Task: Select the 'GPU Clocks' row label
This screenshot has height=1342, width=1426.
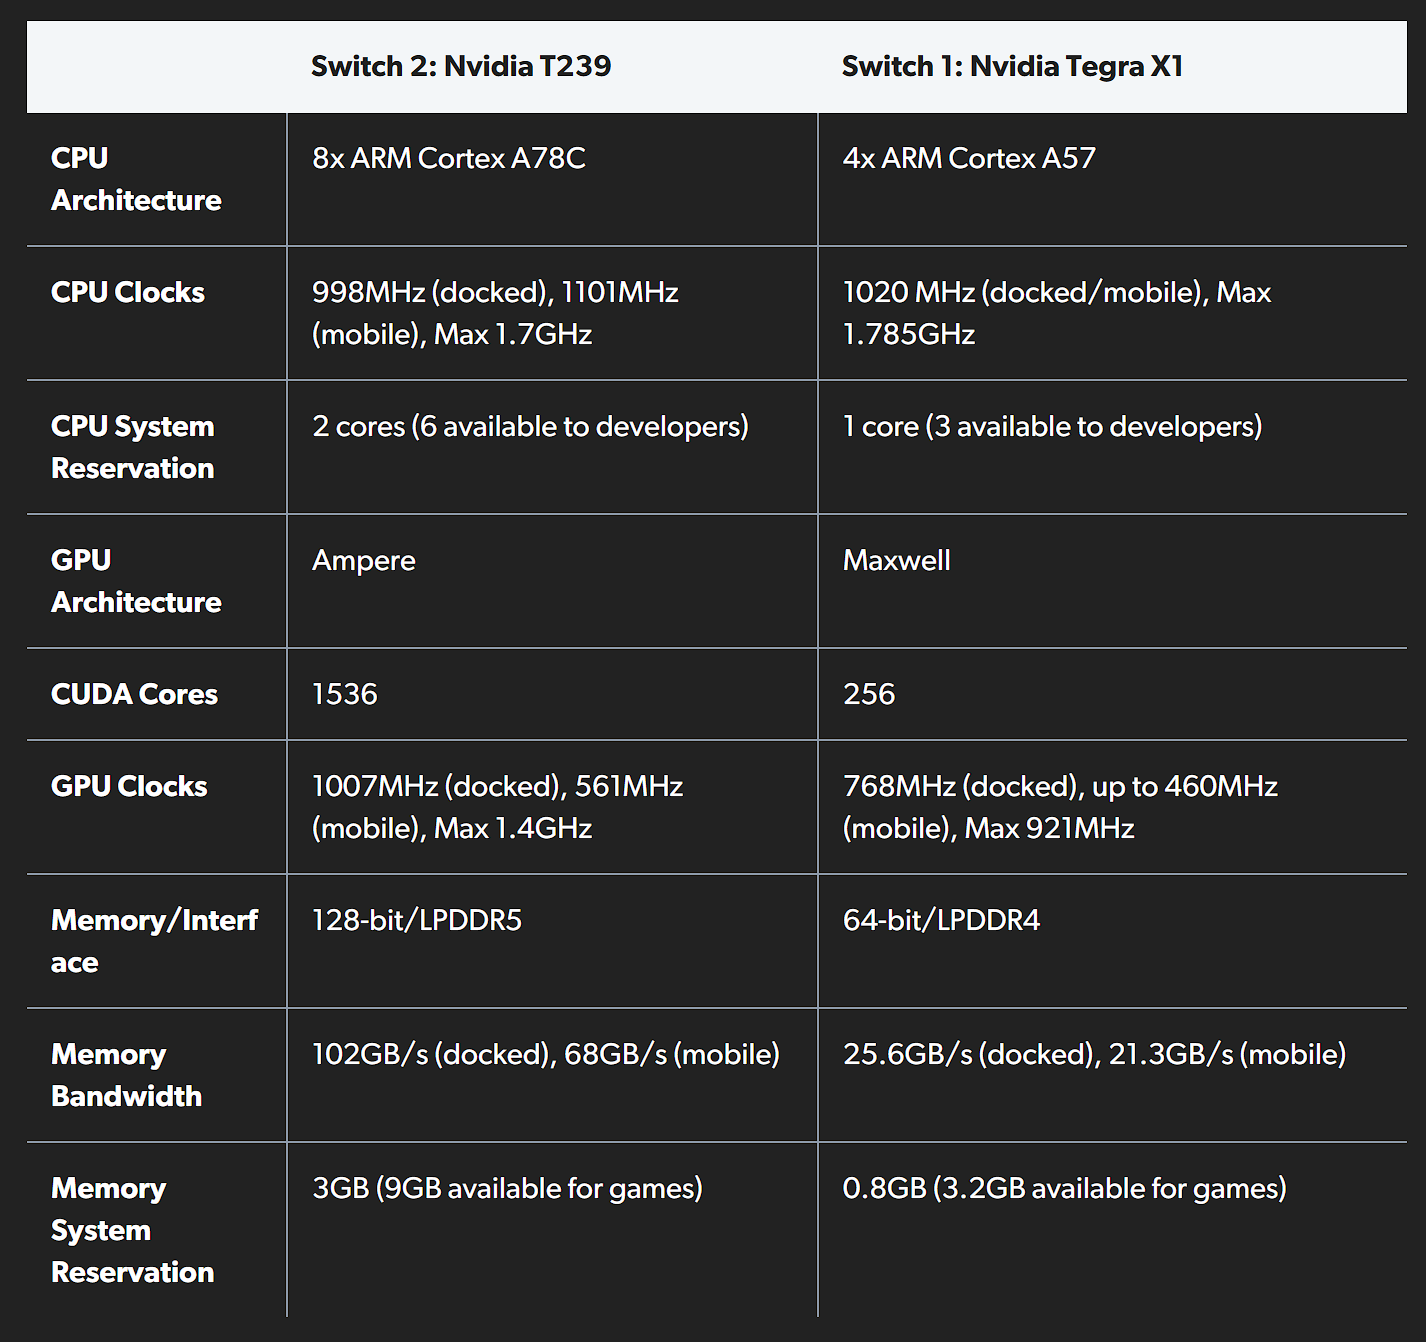Action: click(x=129, y=786)
